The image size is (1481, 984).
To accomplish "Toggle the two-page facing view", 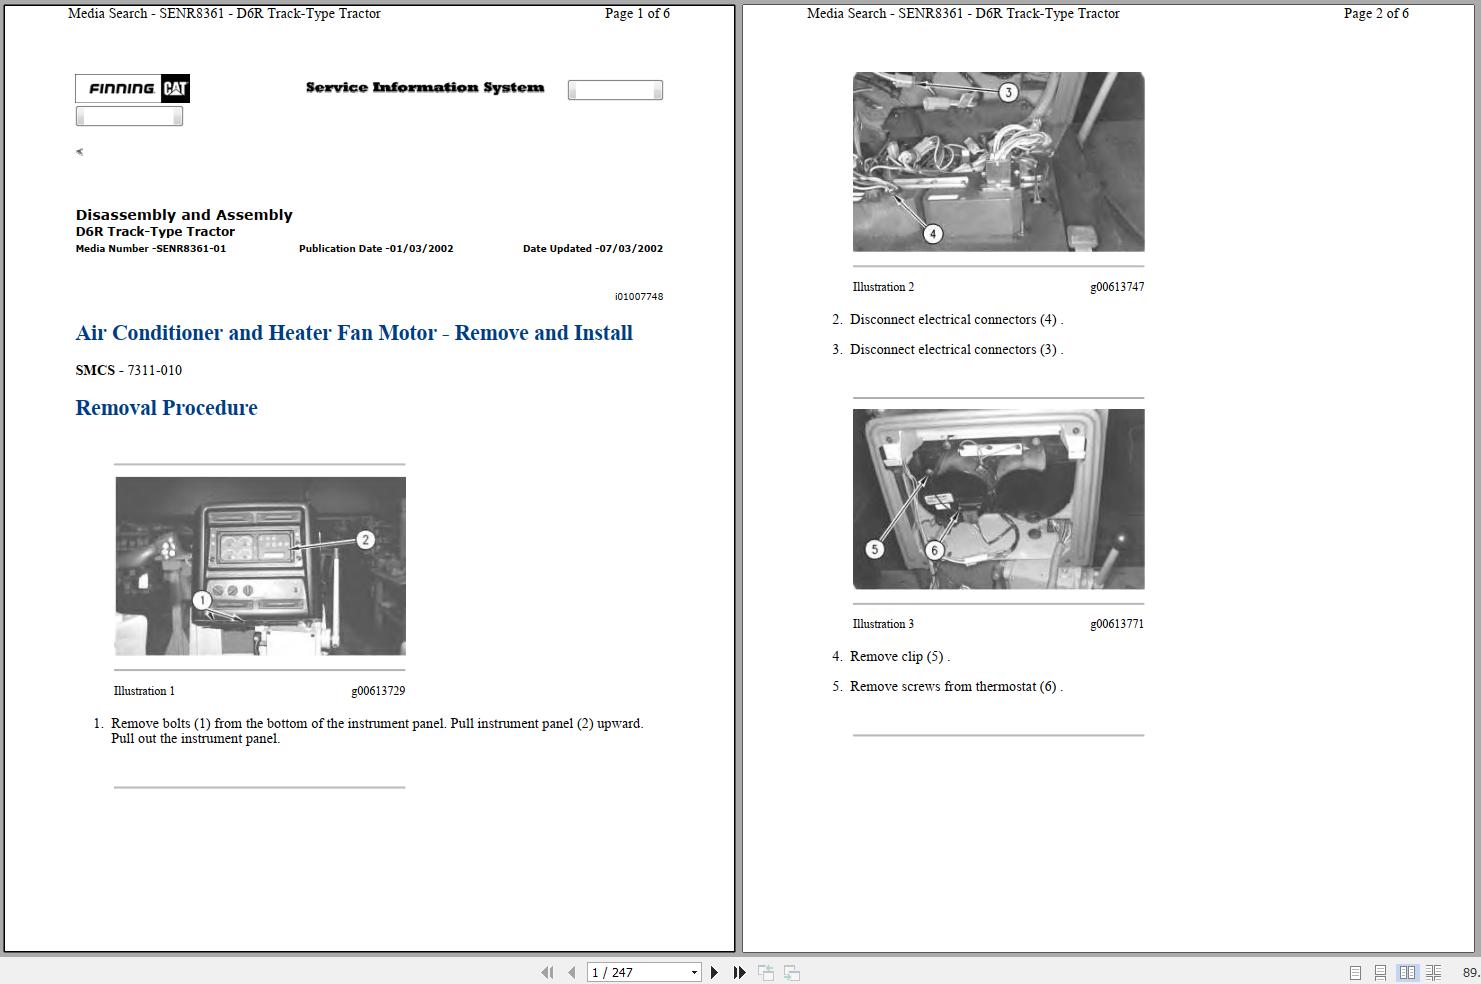I will (x=1407, y=972).
